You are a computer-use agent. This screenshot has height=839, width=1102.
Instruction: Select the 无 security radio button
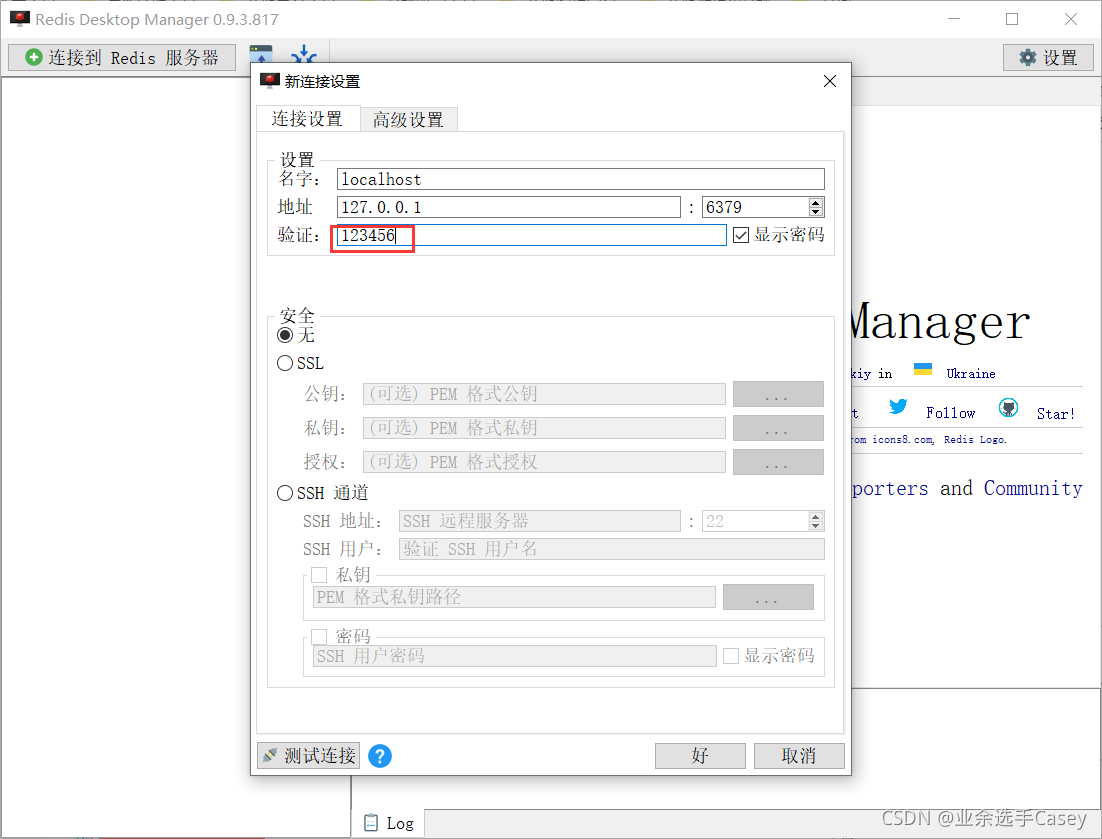coord(285,335)
